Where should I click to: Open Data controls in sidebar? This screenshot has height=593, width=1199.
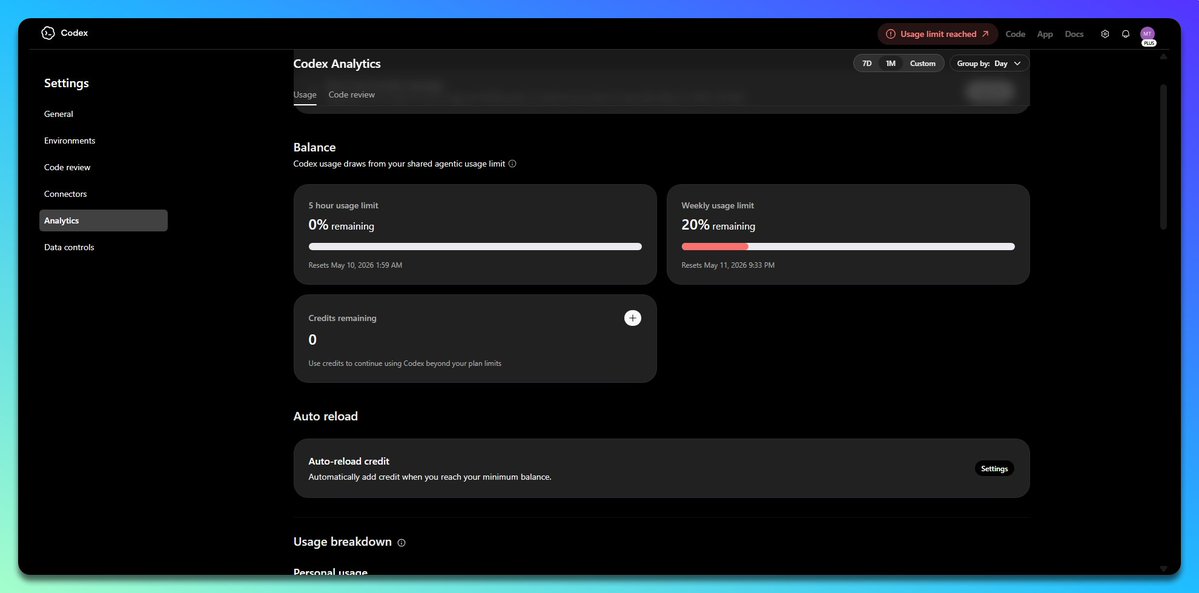pos(103,247)
